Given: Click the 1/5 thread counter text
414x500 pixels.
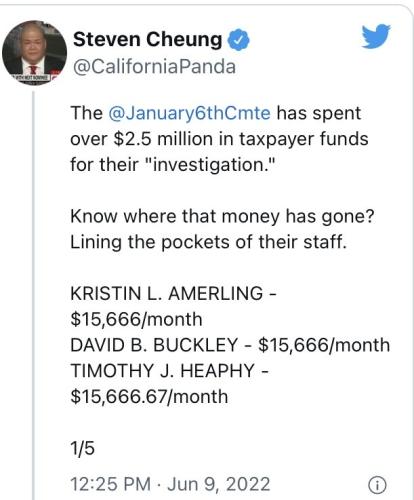Looking at the screenshot, I should pyautogui.click(x=82, y=448).
